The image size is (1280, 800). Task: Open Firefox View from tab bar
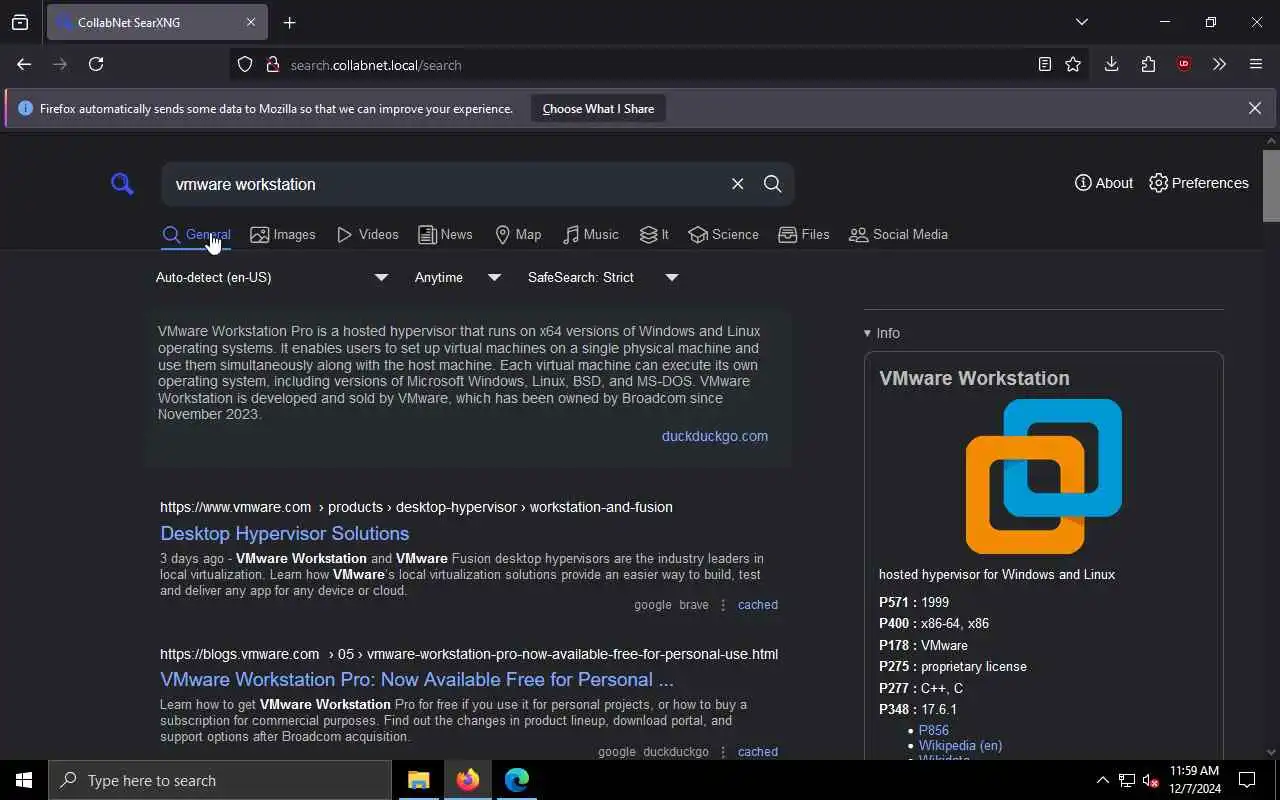click(x=20, y=22)
